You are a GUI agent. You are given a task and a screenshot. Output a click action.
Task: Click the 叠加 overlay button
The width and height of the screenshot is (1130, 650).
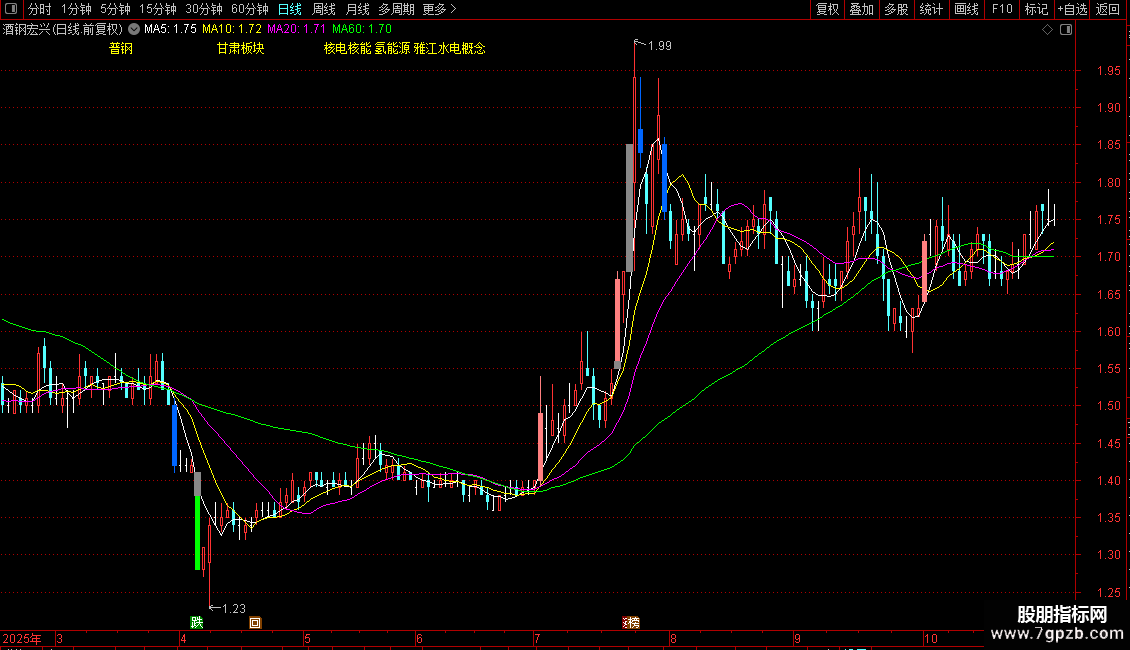pyautogui.click(x=861, y=9)
